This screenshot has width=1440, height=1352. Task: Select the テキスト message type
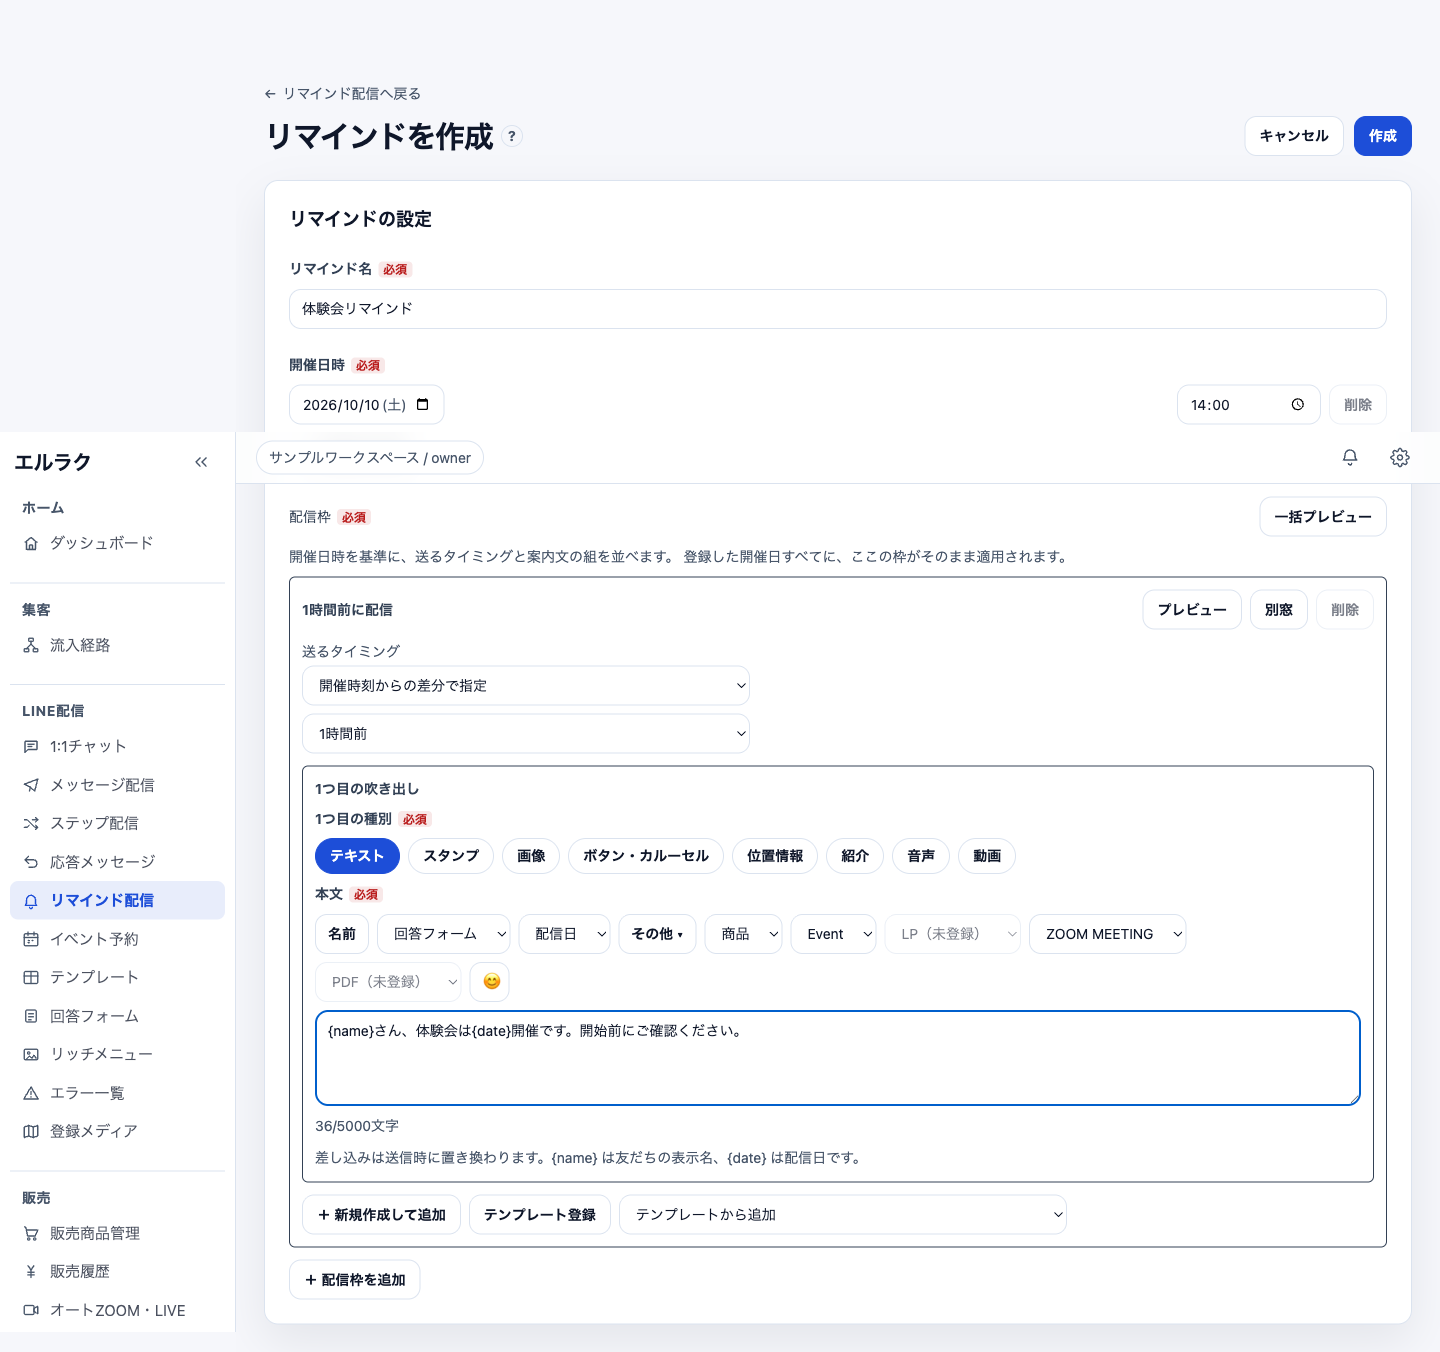click(x=357, y=856)
